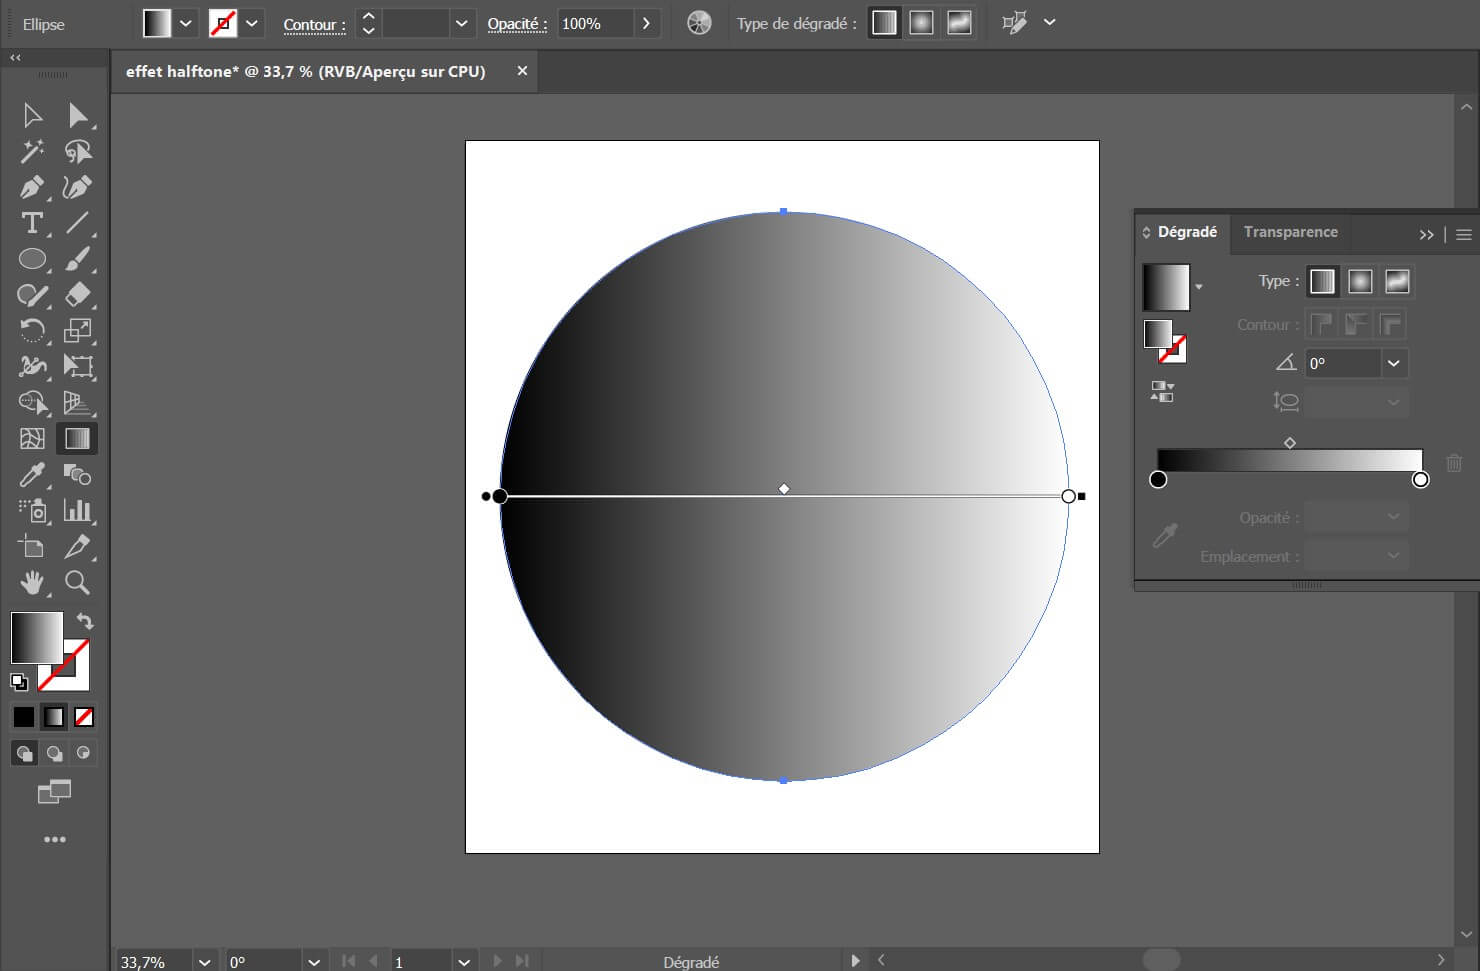Select the Selection (black arrow) tool
This screenshot has height=971, width=1480.
click(x=32, y=115)
